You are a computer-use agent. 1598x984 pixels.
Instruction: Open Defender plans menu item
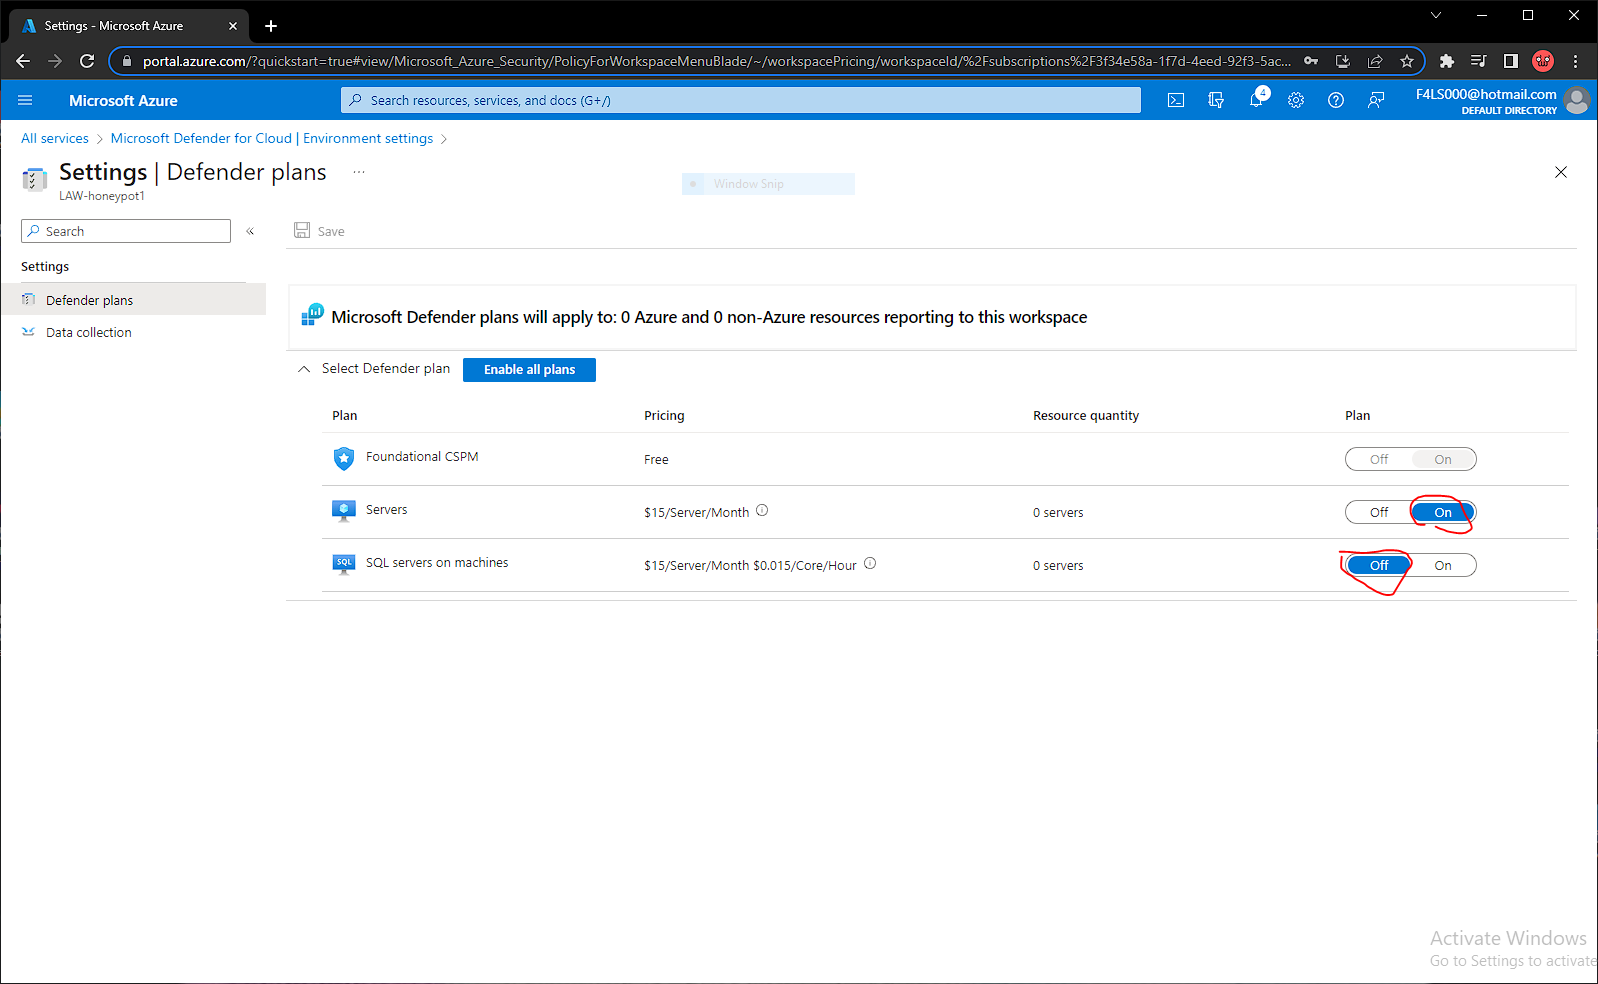pyautogui.click(x=133, y=300)
